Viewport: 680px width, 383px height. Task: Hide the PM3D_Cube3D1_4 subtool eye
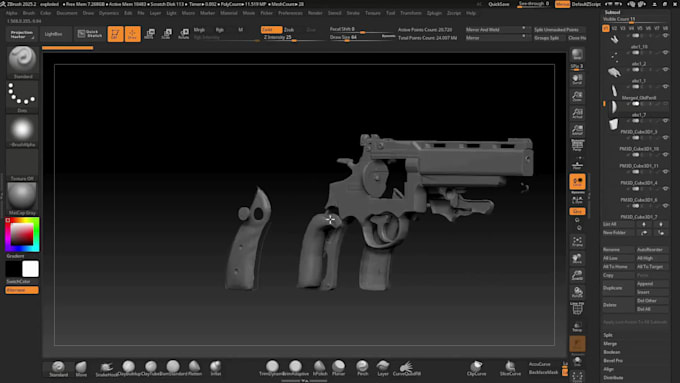pos(666,189)
